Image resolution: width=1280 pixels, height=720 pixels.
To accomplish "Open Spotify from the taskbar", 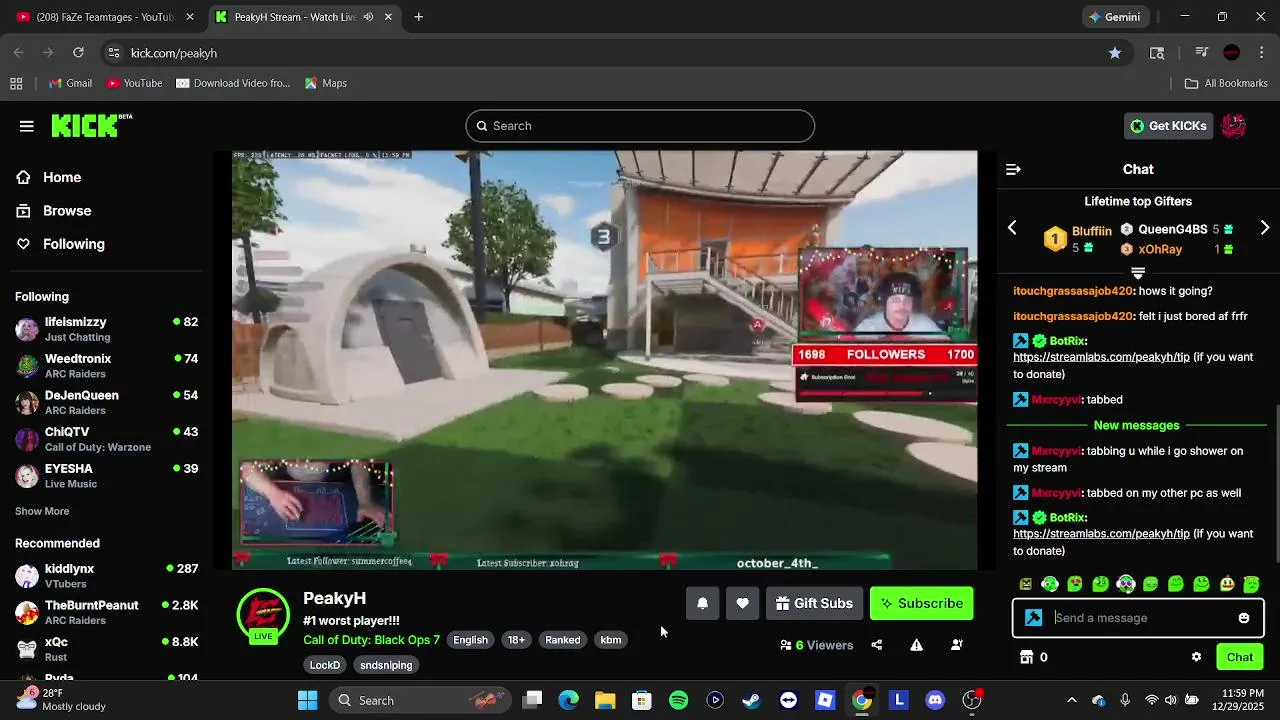I will [x=678, y=700].
